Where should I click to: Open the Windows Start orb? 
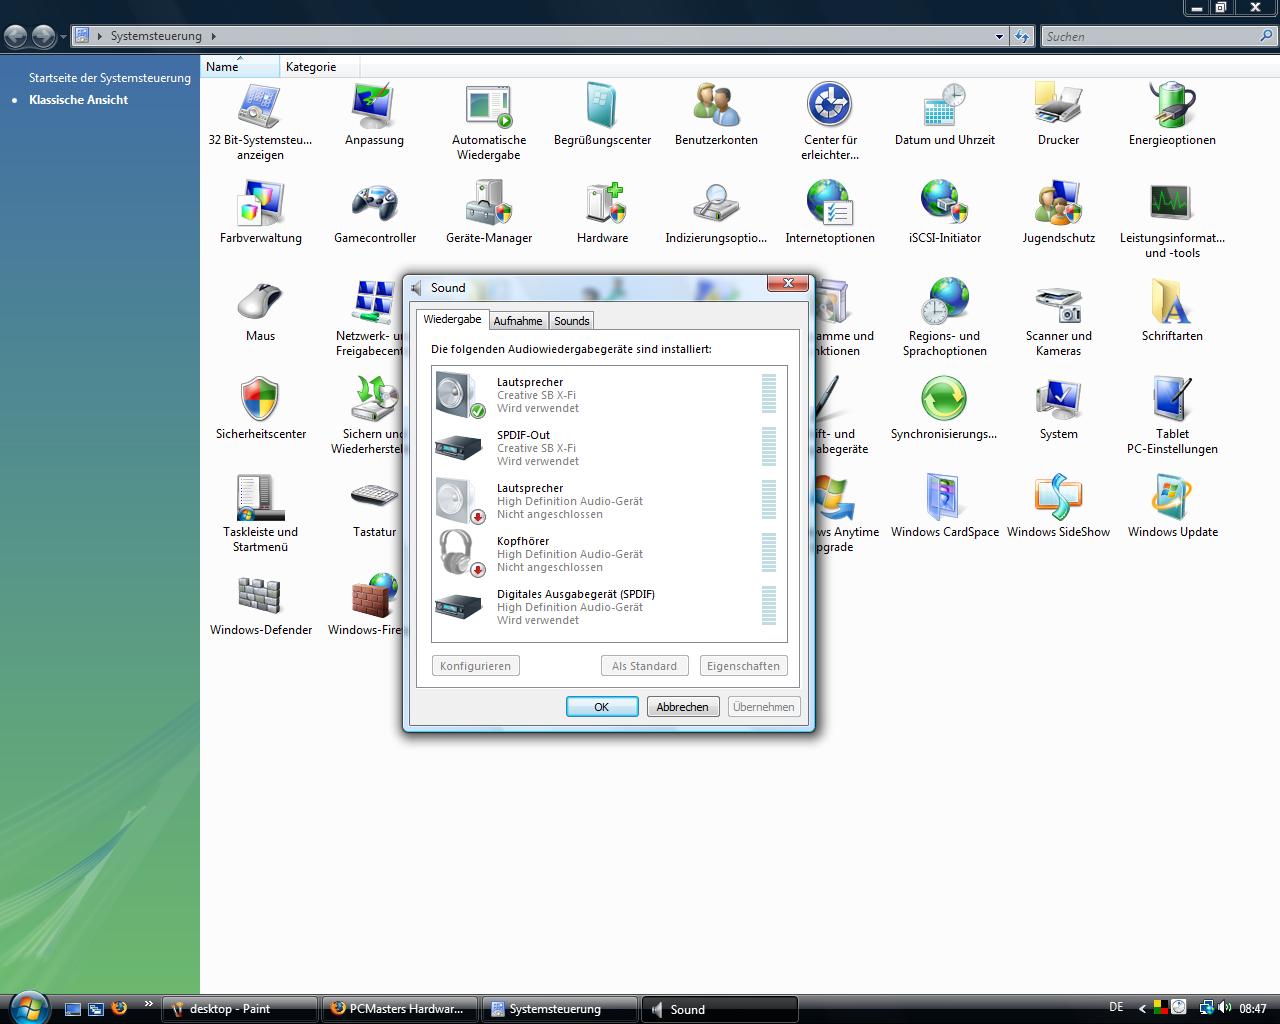(x=28, y=1006)
